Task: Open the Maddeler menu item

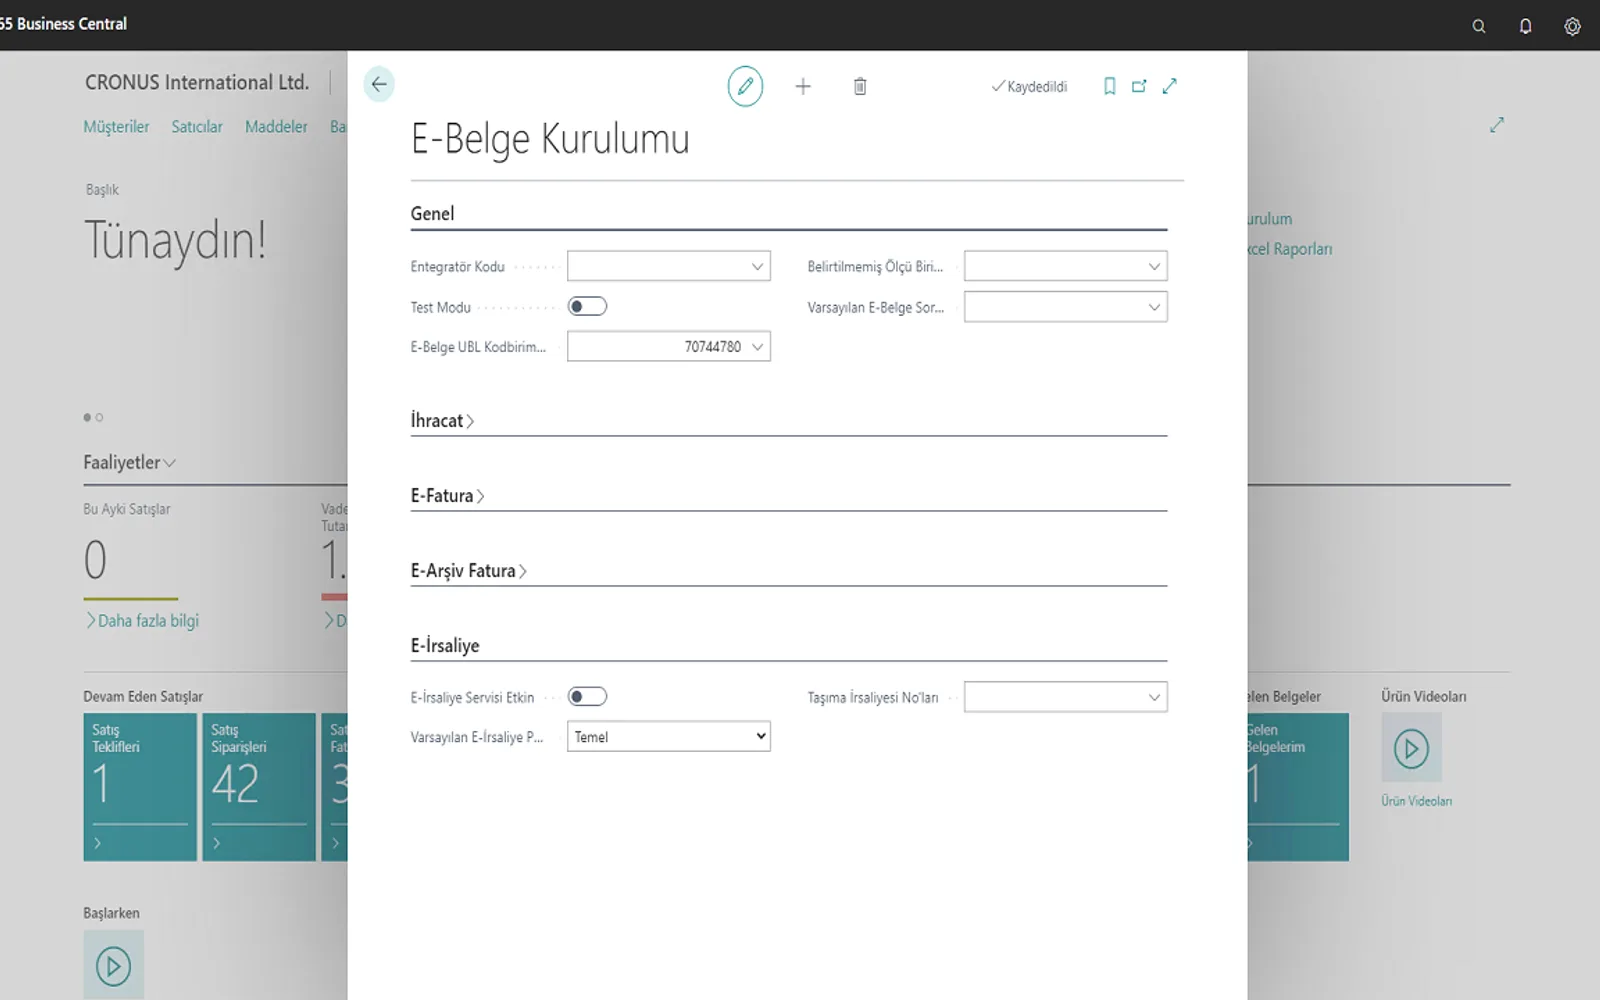Action: (x=276, y=127)
